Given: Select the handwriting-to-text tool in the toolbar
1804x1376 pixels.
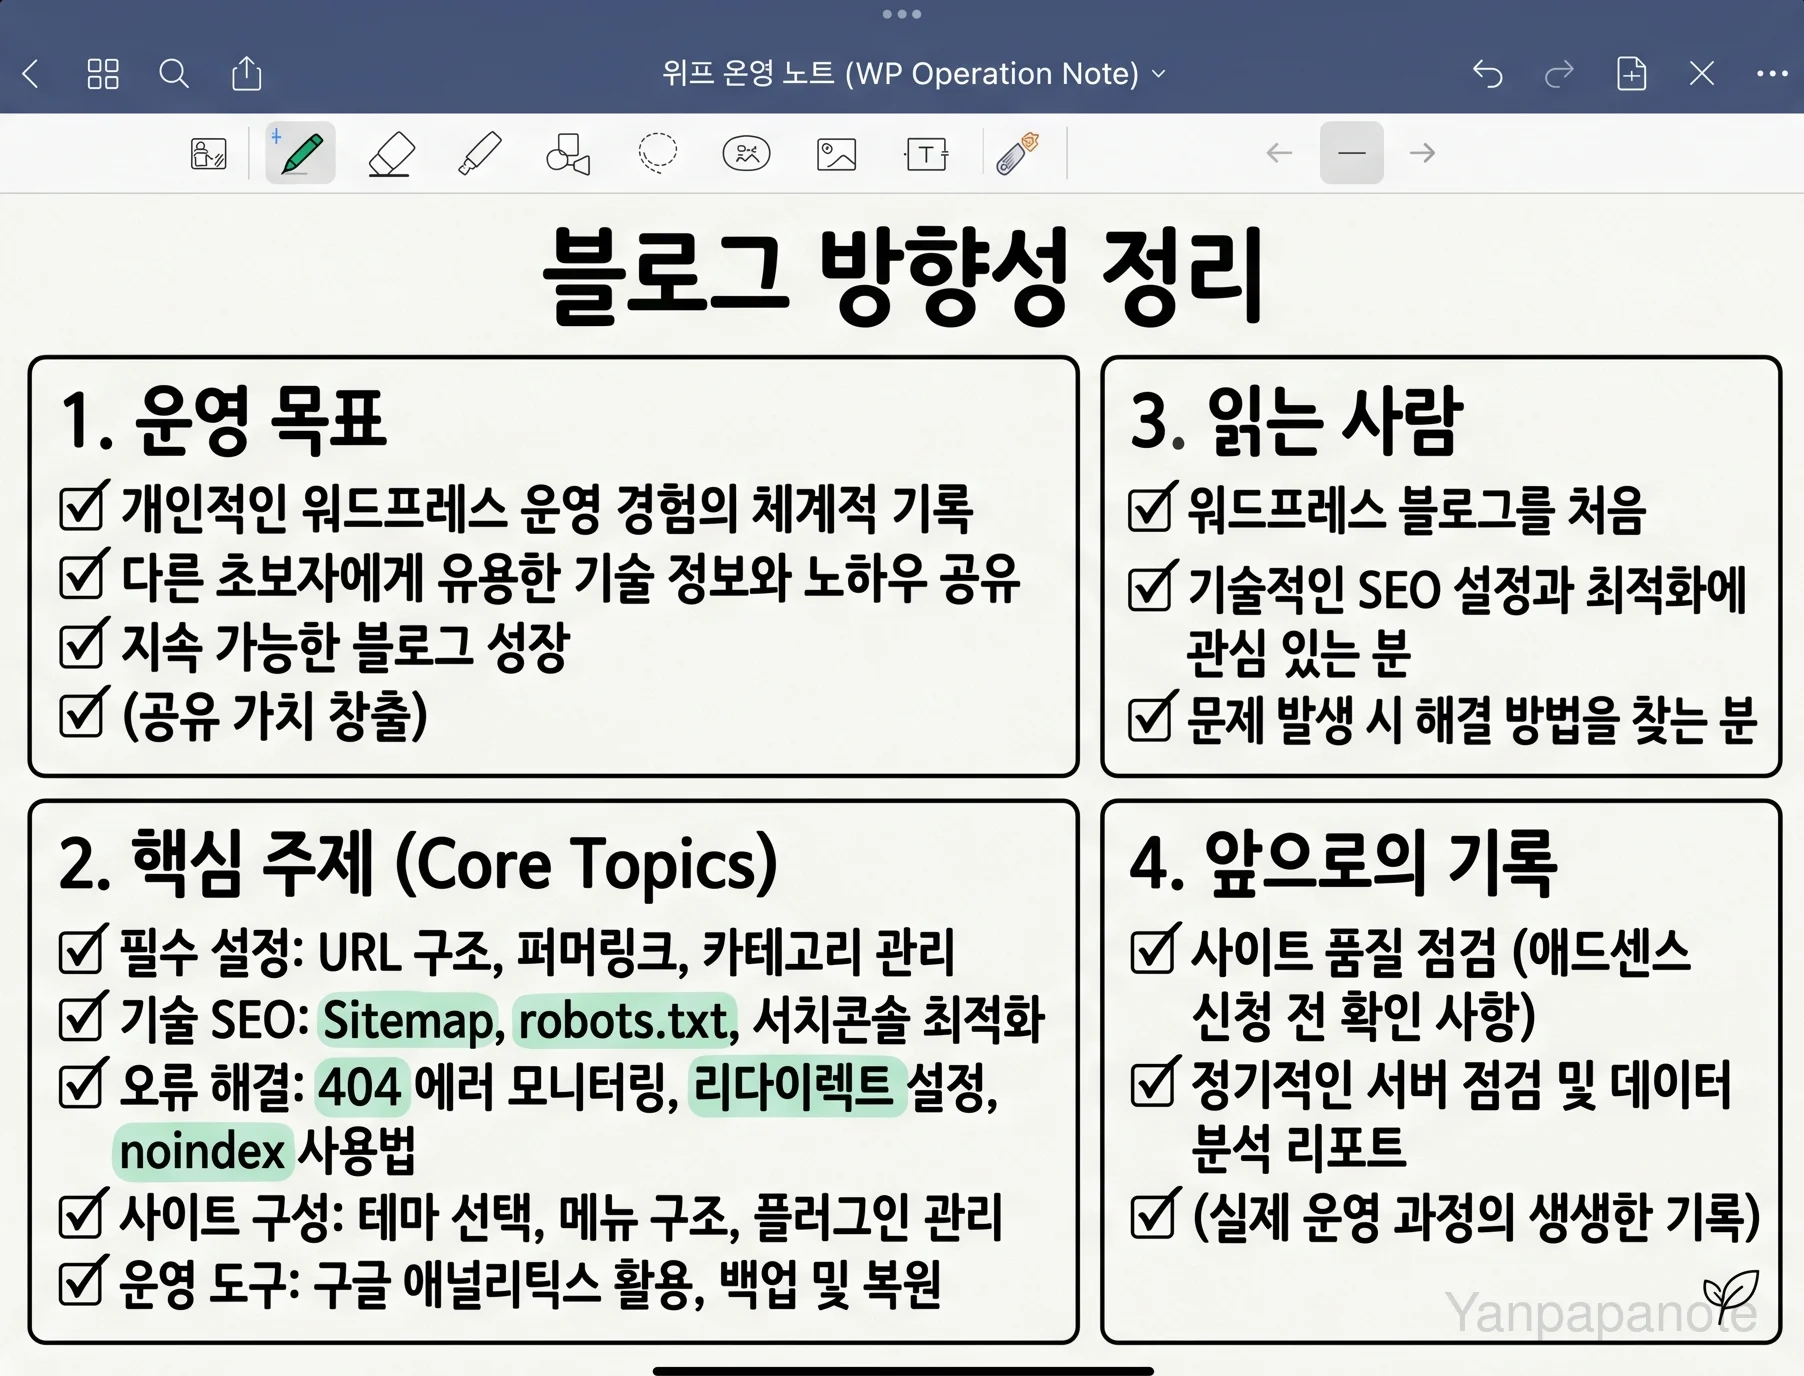Looking at the screenshot, I should (208, 154).
